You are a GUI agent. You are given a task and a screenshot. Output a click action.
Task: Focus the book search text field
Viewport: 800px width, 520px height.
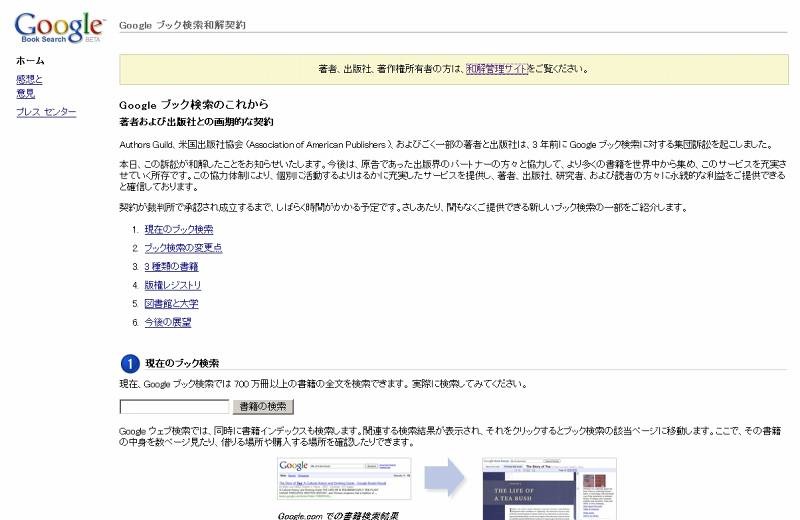[x=174, y=407]
